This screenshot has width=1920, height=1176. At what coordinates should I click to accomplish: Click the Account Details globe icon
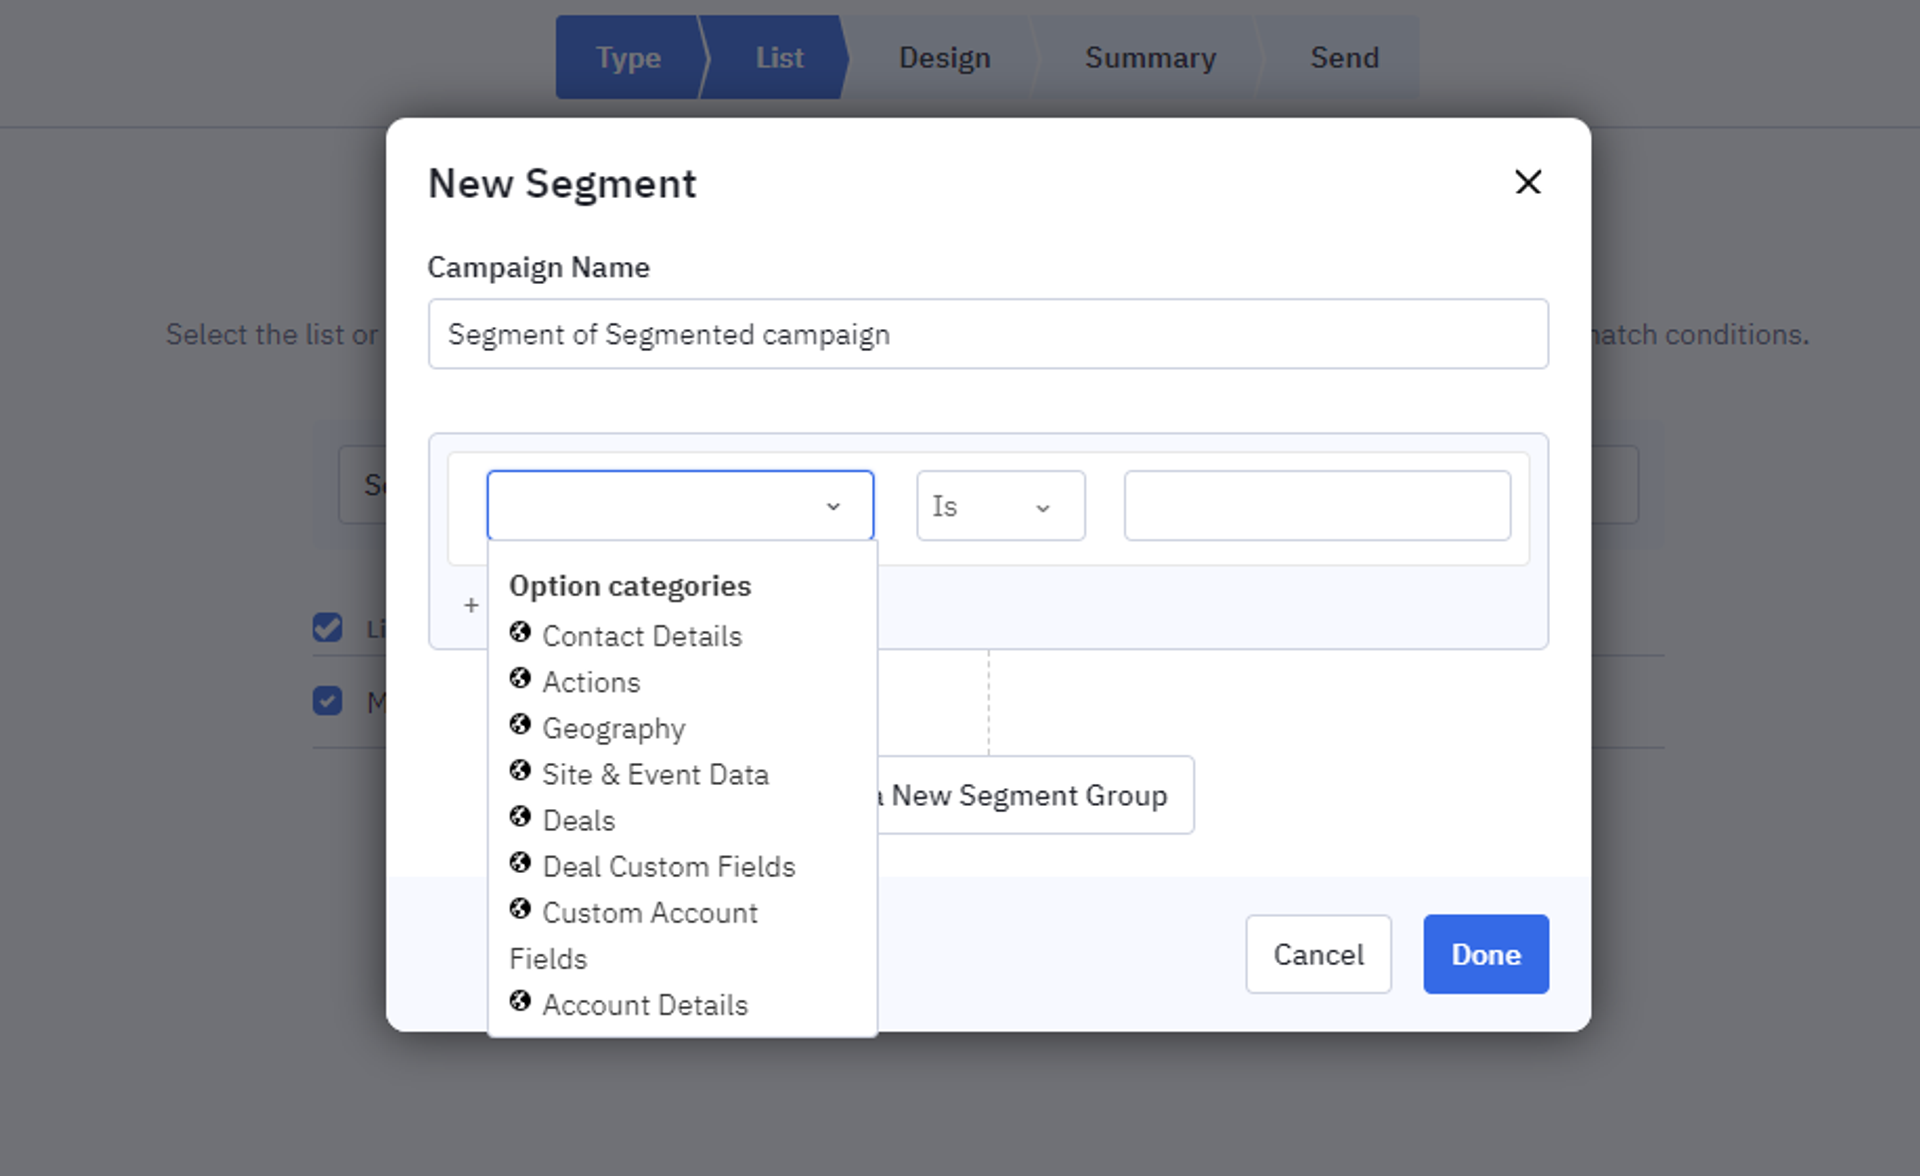pyautogui.click(x=521, y=1001)
